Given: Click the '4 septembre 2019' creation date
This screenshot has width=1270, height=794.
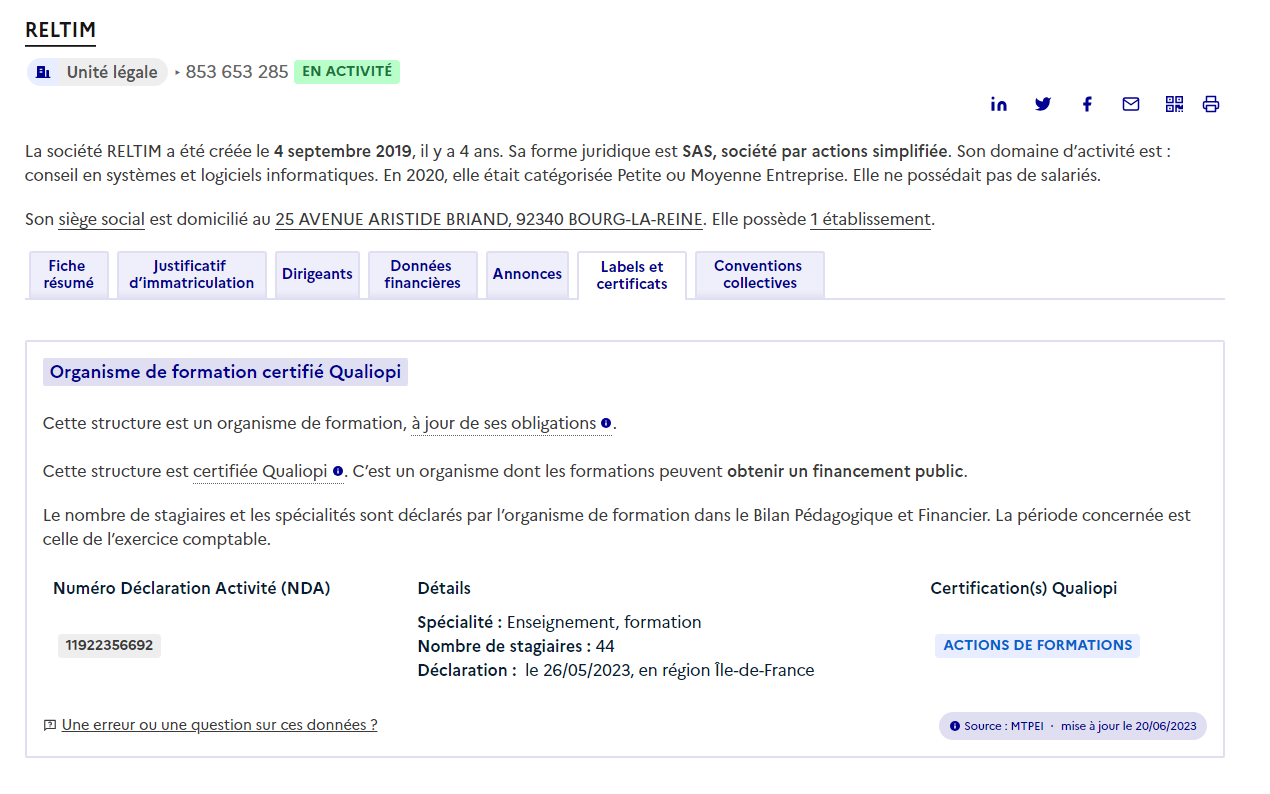Looking at the screenshot, I should coord(343,152).
